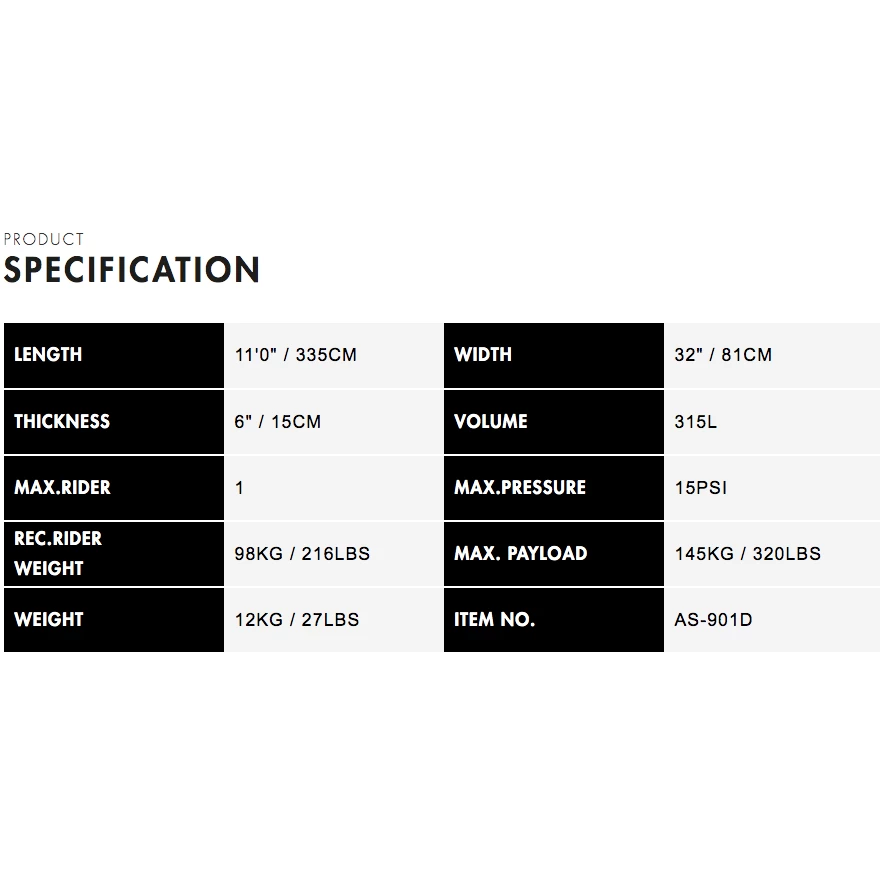Select the WIDTH label cell
880x880 pixels.
pos(553,355)
